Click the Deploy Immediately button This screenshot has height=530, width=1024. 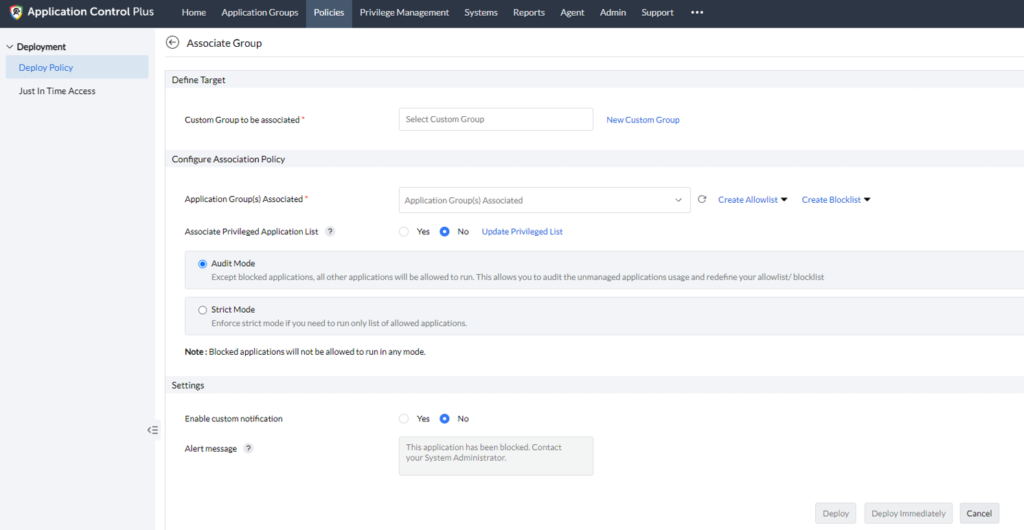tap(908, 514)
